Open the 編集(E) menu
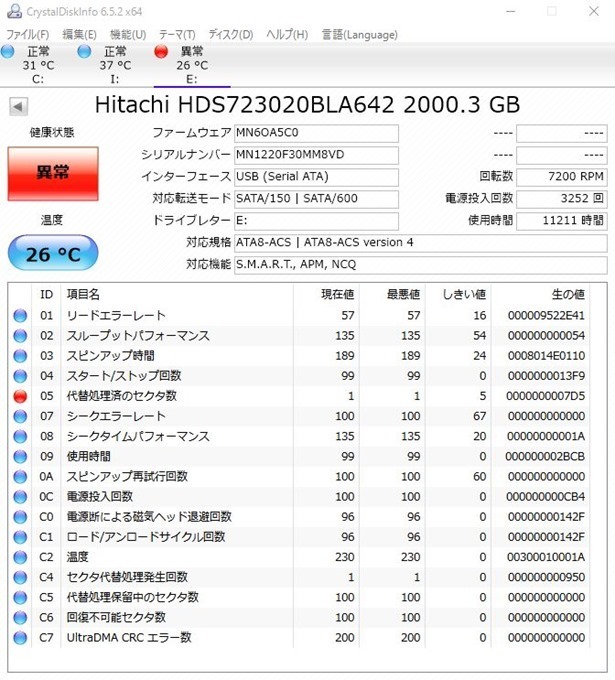This screenshot has height=680, width=615. click(x=79, y=34)
